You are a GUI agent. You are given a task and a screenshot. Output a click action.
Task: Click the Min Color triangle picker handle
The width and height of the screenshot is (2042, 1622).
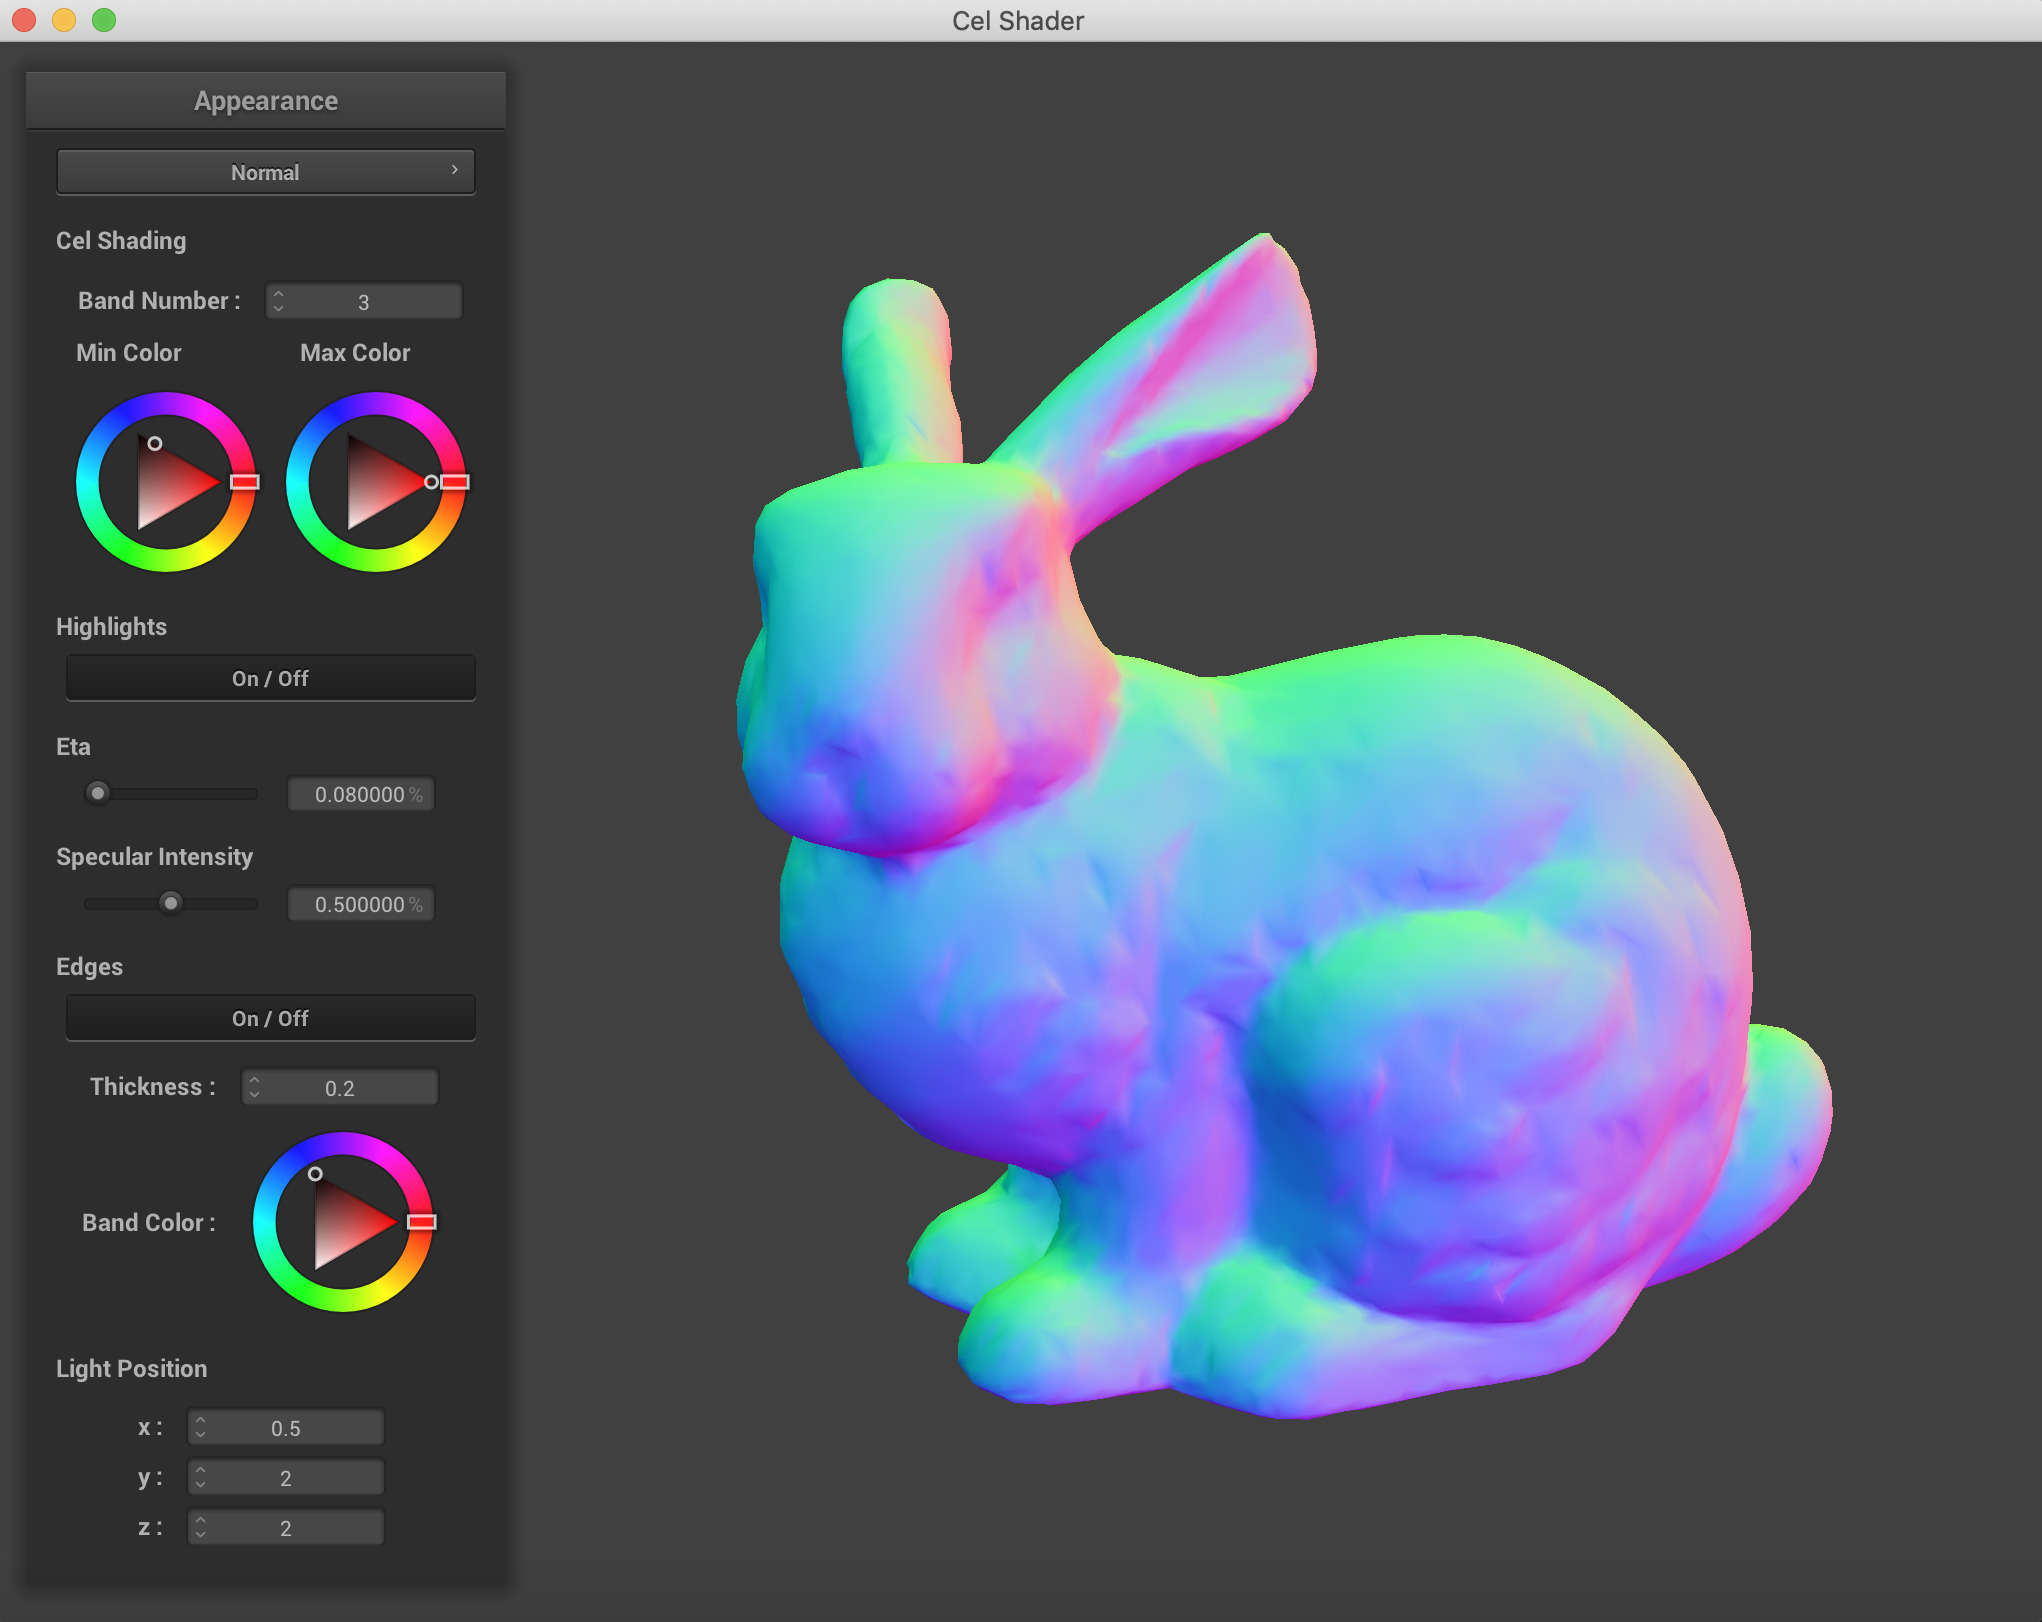tap(155, 443)
